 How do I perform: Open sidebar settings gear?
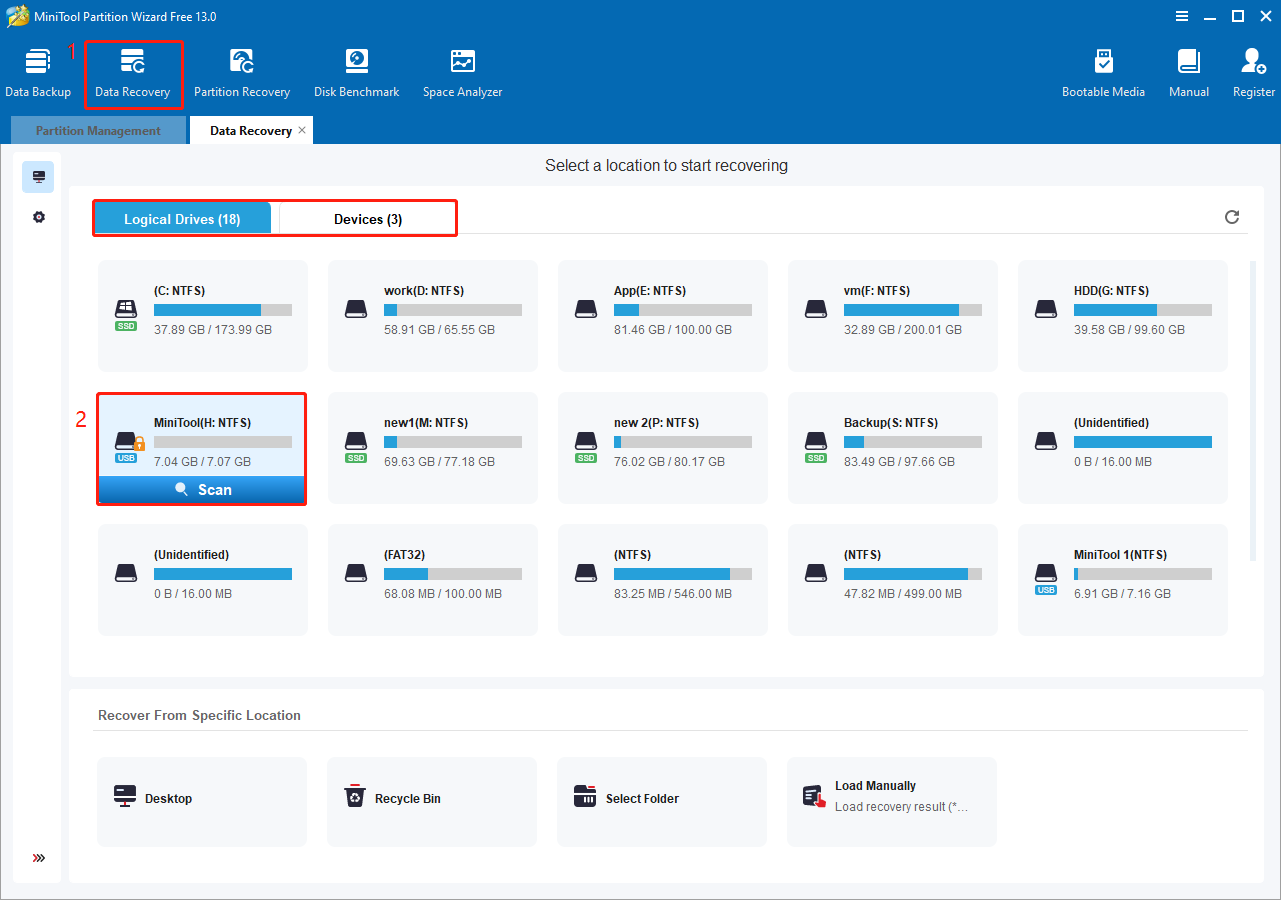pos(38,217)
